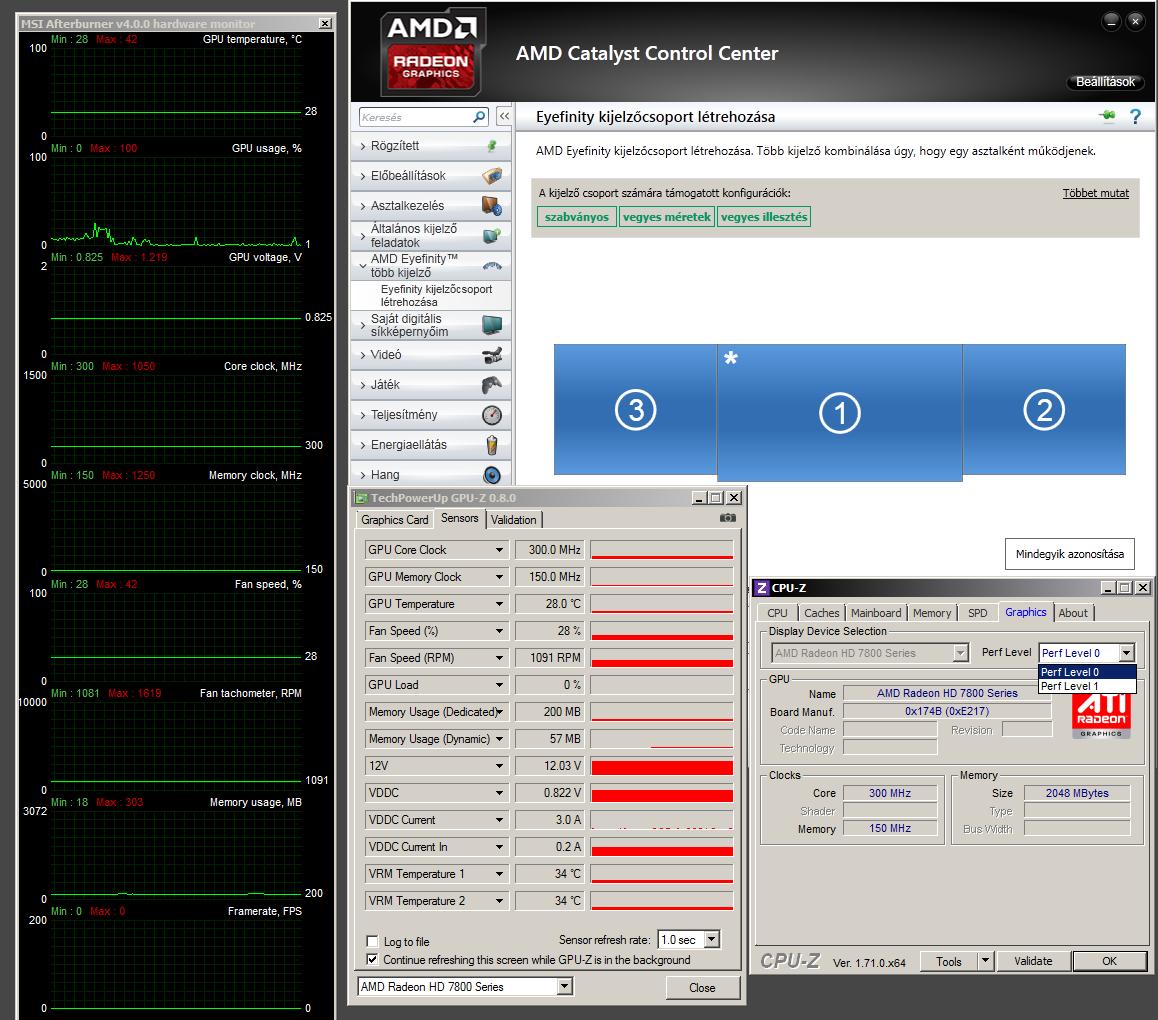Open GPU Temperature sensor dropdown
Image resolution: width=1158 pixels, height=1020 pixels.
click(499, 604)
